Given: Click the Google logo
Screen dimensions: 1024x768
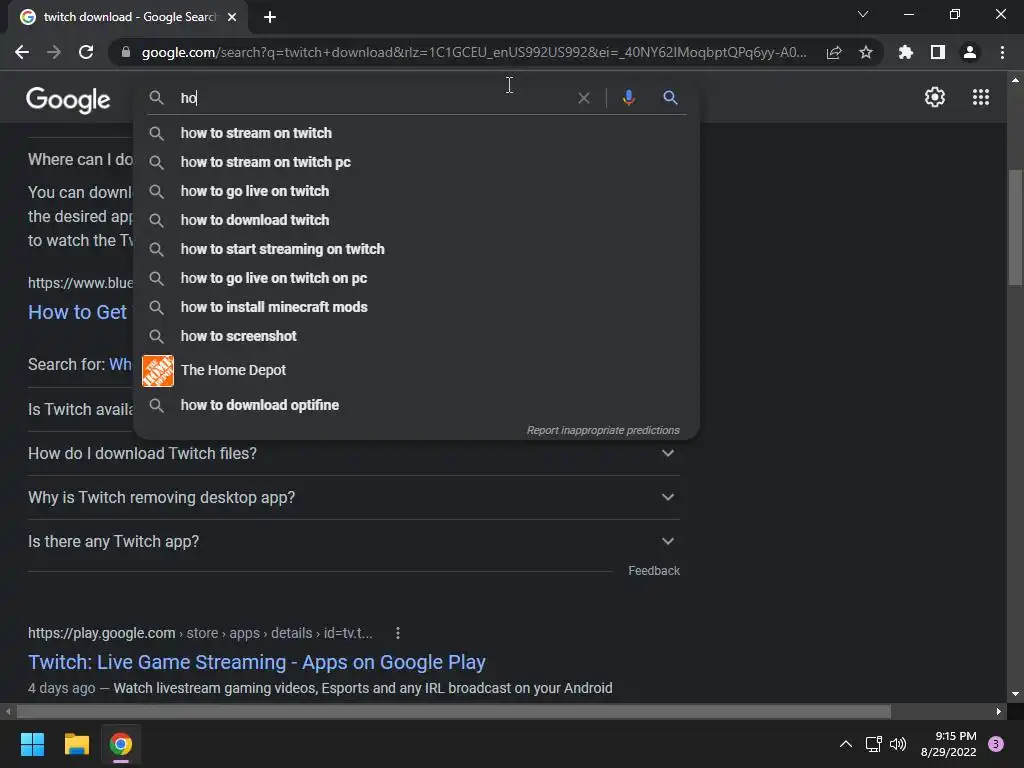Looking at the screenshot, I should 68,100.
